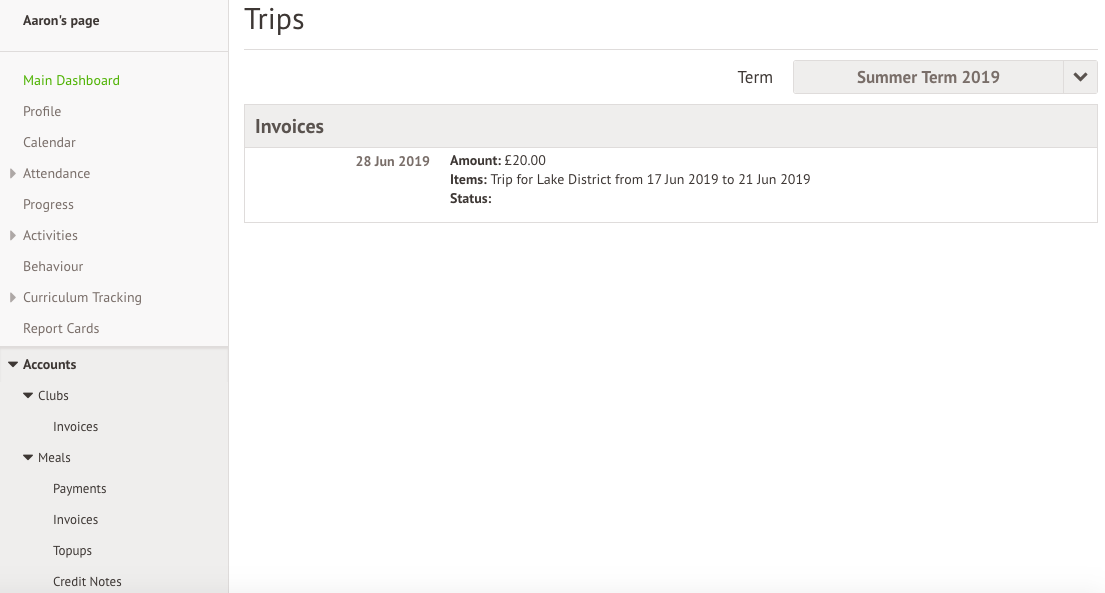Image resolution: width=1105 pixels, height=593 pixels.
Task: Open Invoices under Meals
Action: click(x=76, y=520)
